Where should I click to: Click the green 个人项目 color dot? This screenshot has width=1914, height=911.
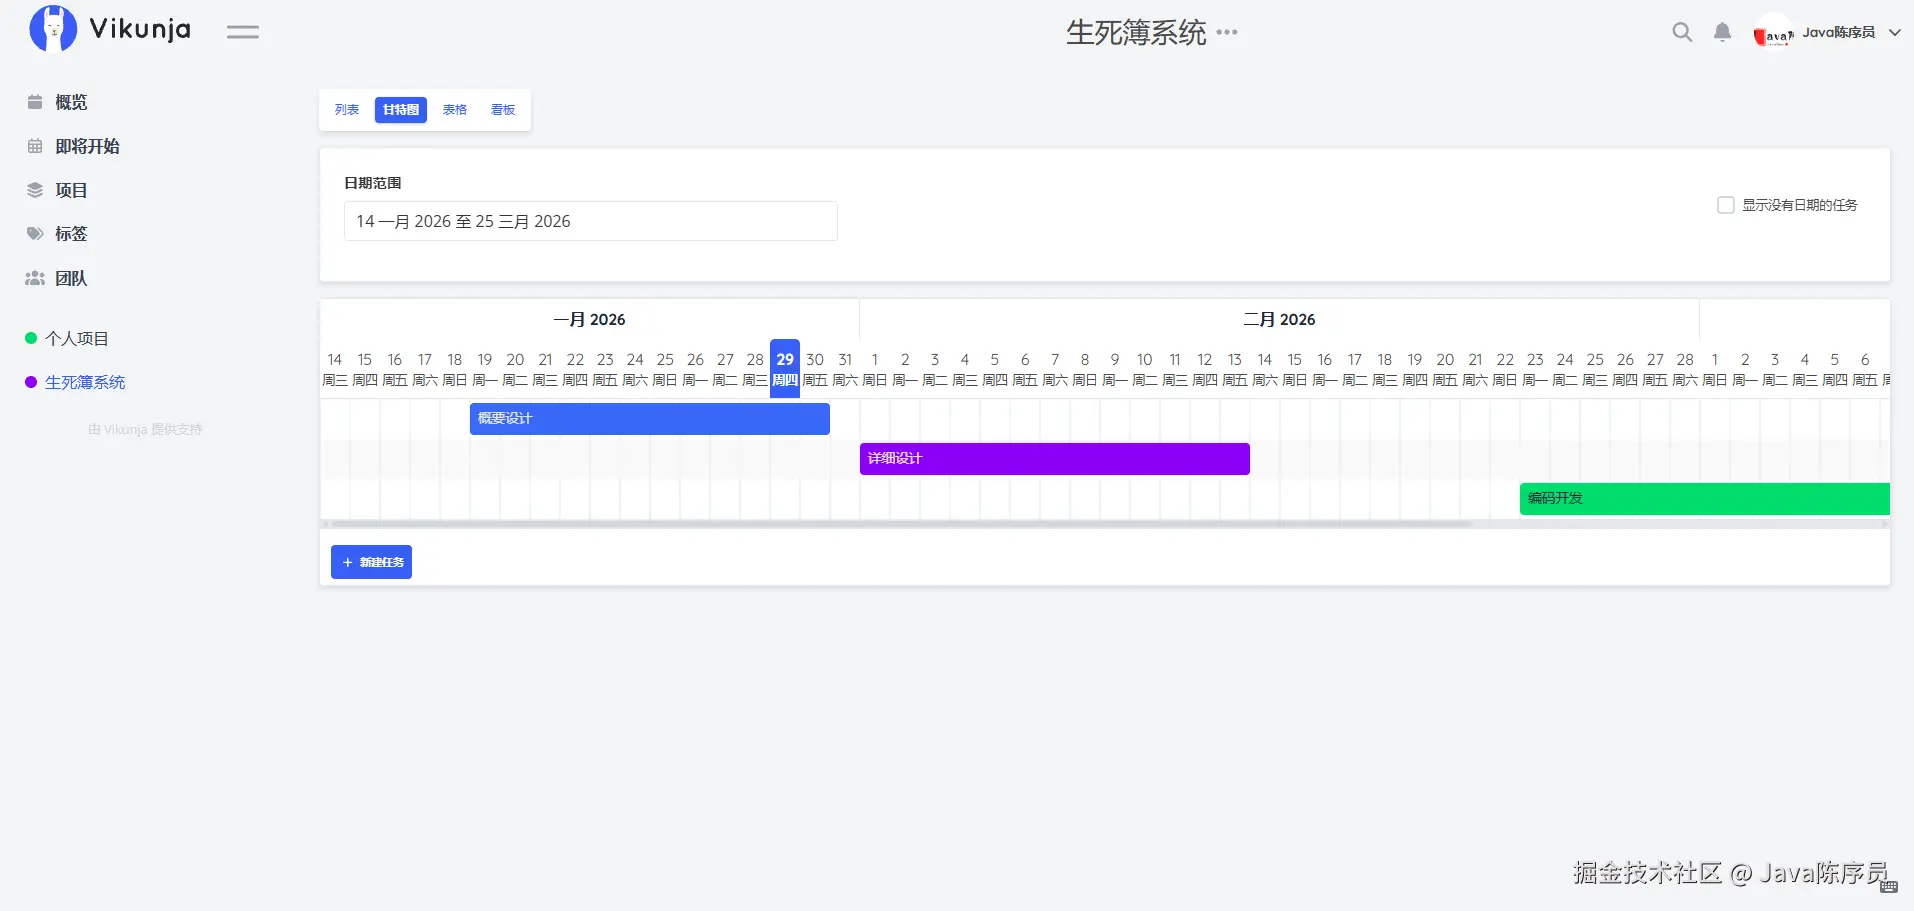[31, 338]
